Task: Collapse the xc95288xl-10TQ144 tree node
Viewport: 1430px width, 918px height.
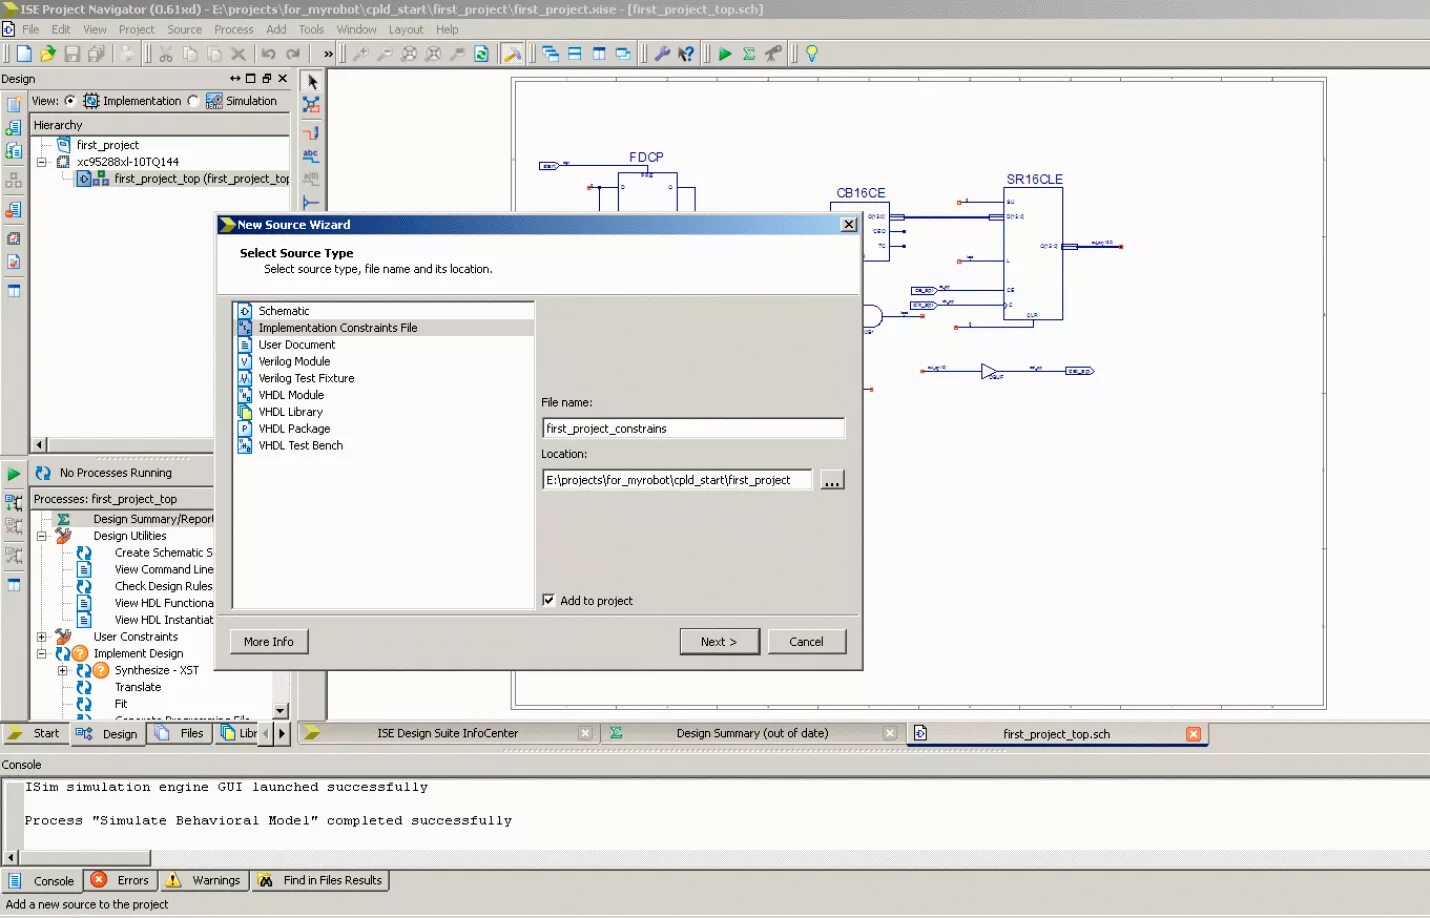Action: pos(42,162)
